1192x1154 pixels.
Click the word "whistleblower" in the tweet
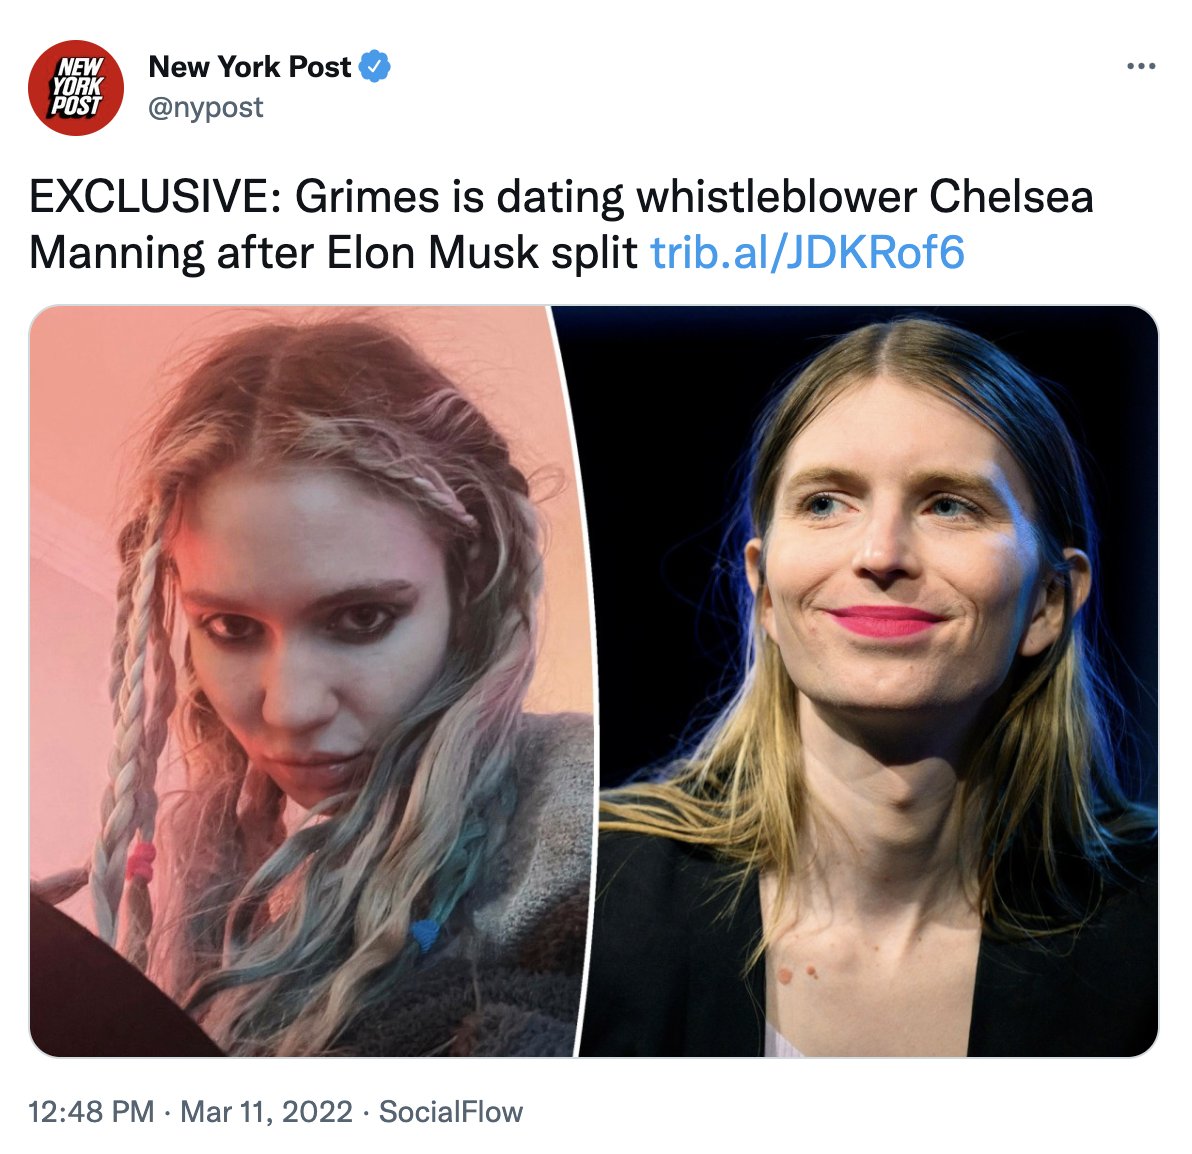pos(776,197)
